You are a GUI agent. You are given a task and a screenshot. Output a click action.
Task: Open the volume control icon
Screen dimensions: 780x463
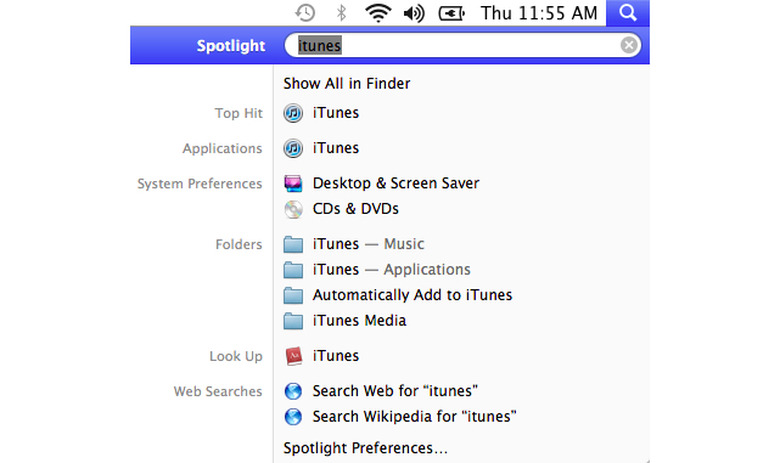[x=414, y=13]
